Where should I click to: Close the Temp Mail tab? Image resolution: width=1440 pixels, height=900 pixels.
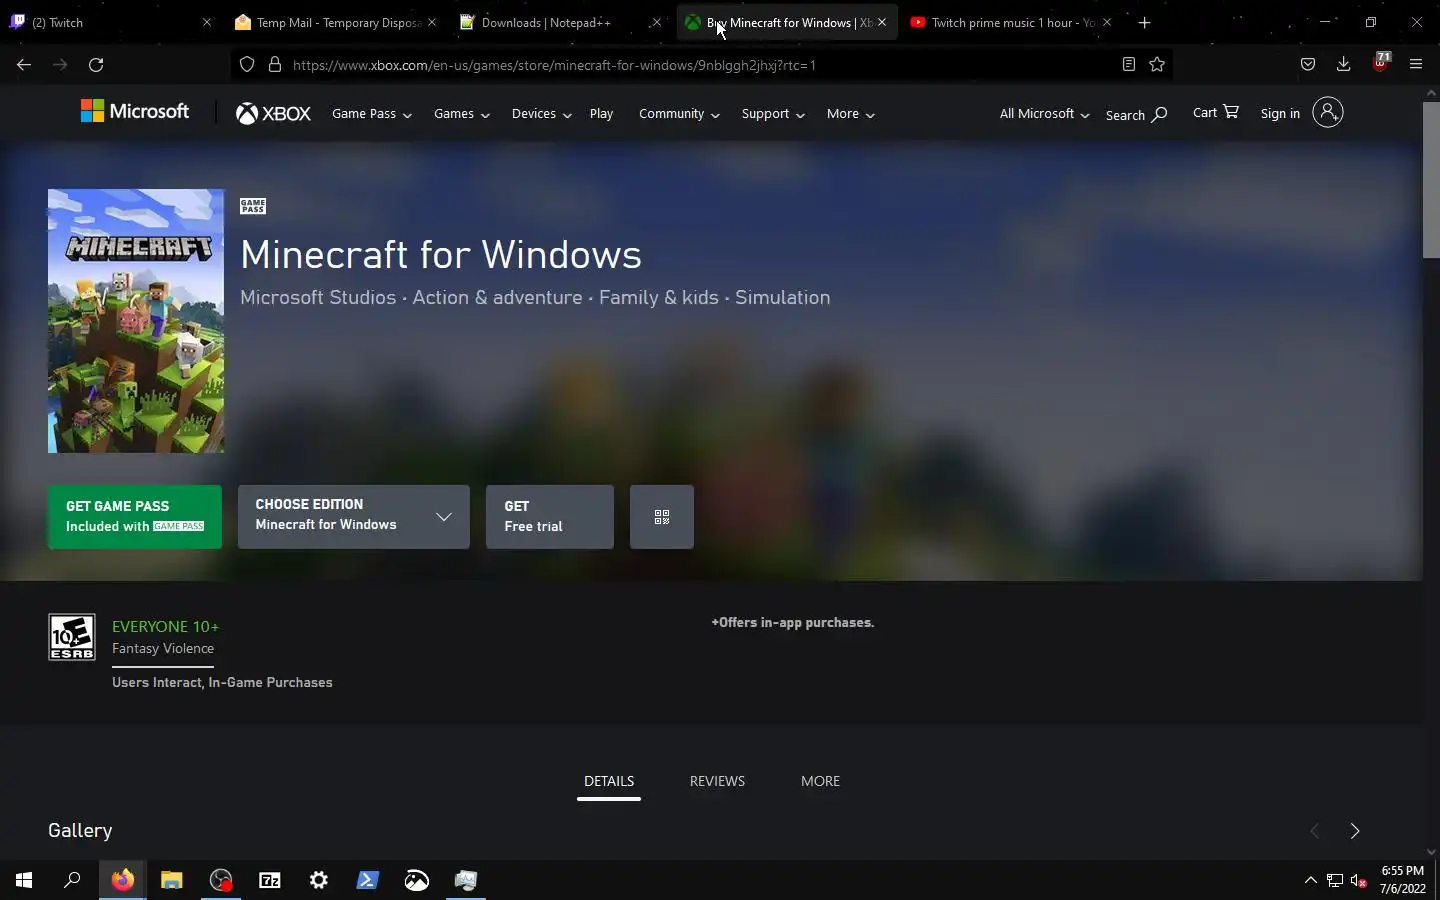[431, 22]
